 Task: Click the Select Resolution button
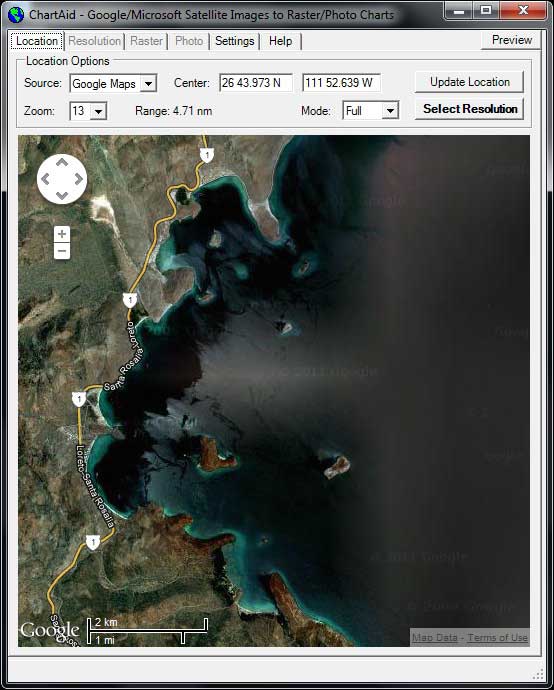pos(470,109)
